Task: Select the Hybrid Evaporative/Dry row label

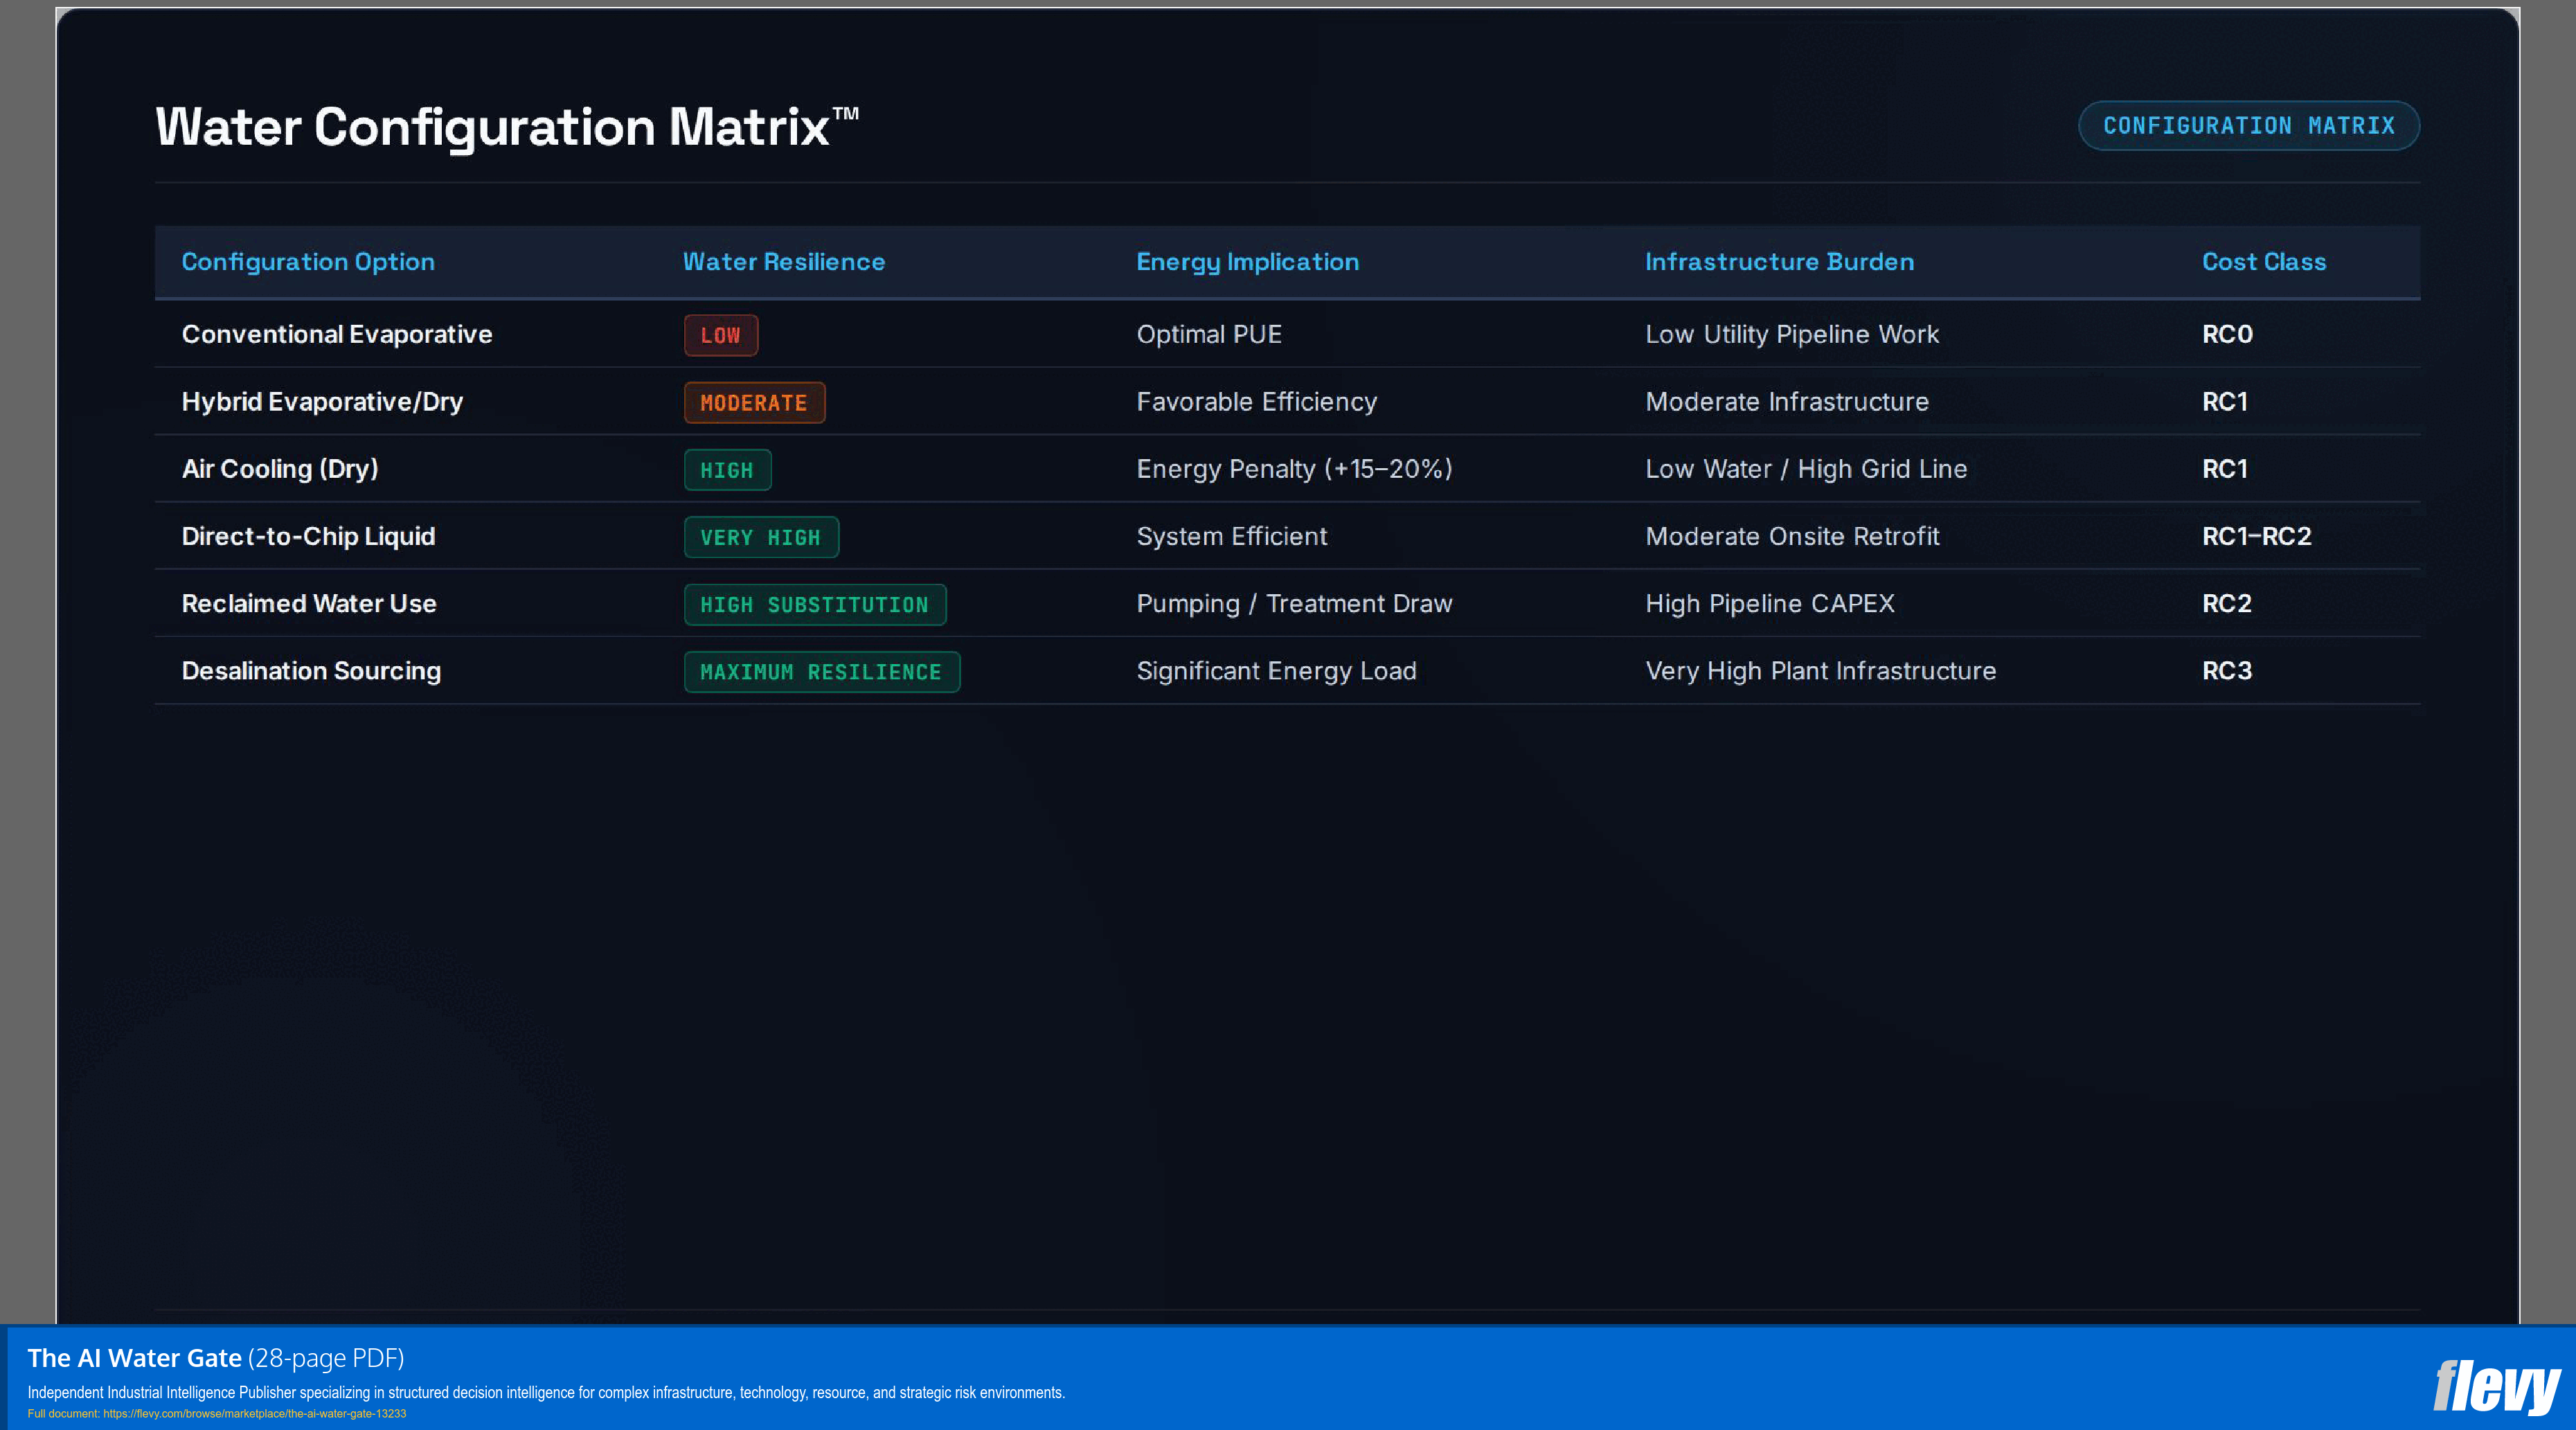Action: (322, 402)
